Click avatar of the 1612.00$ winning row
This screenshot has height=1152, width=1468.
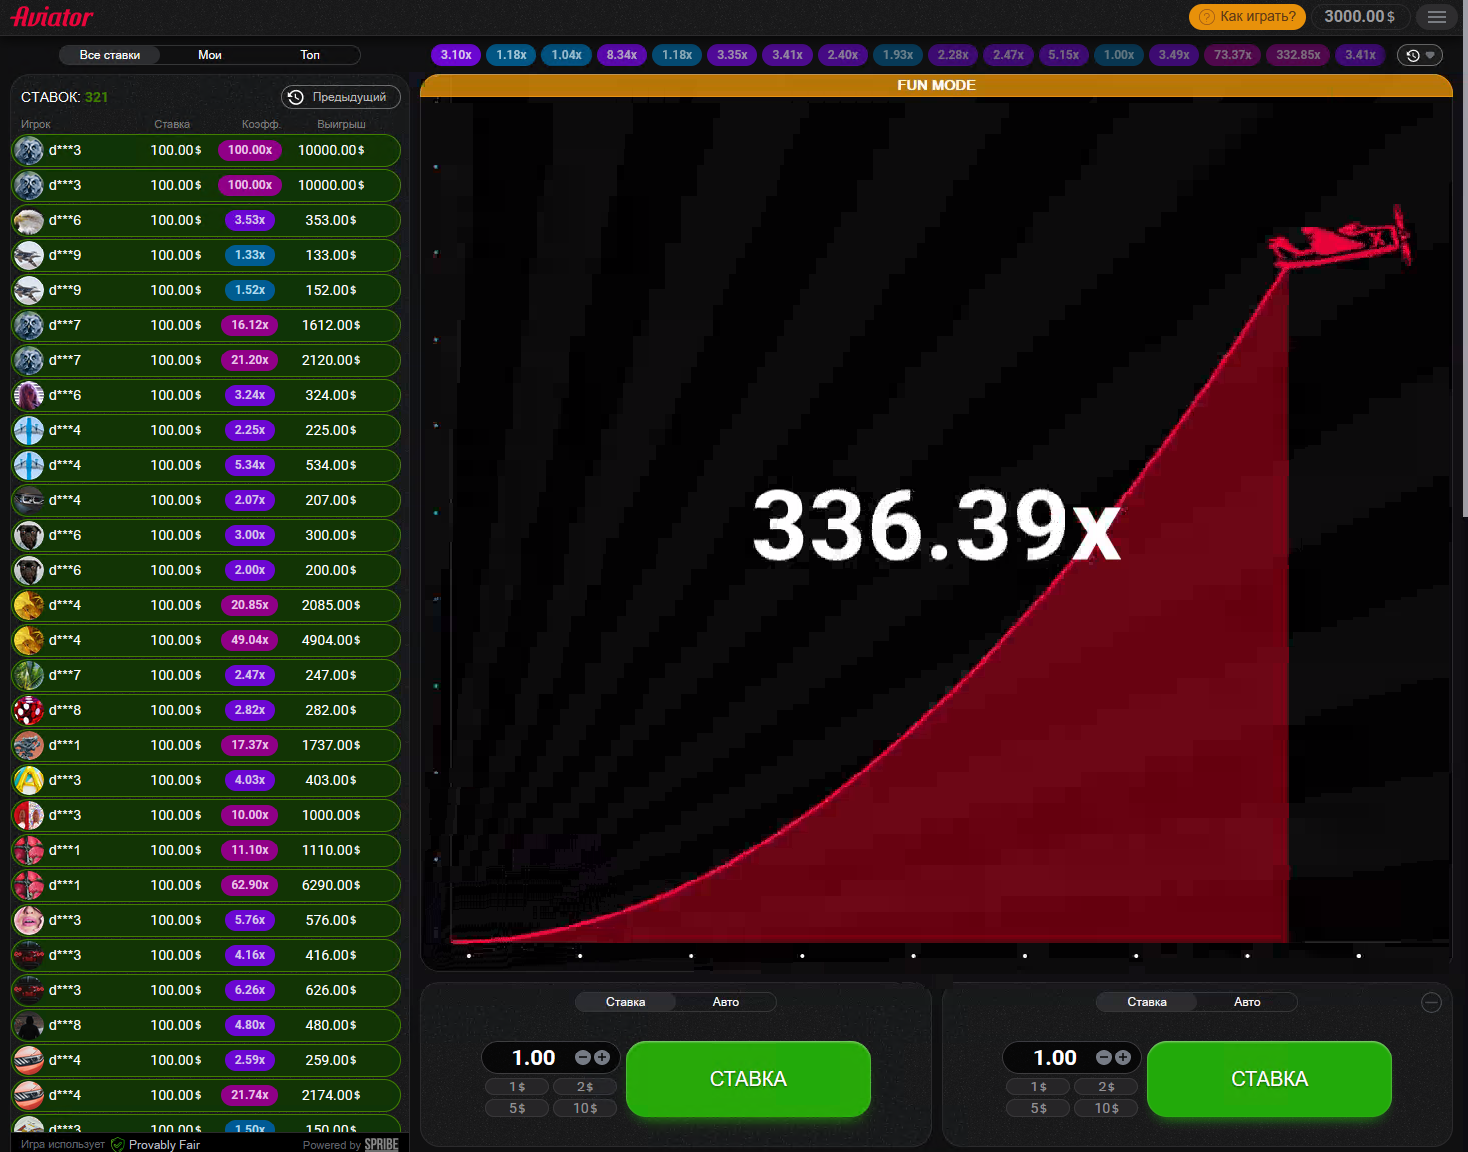29,325
